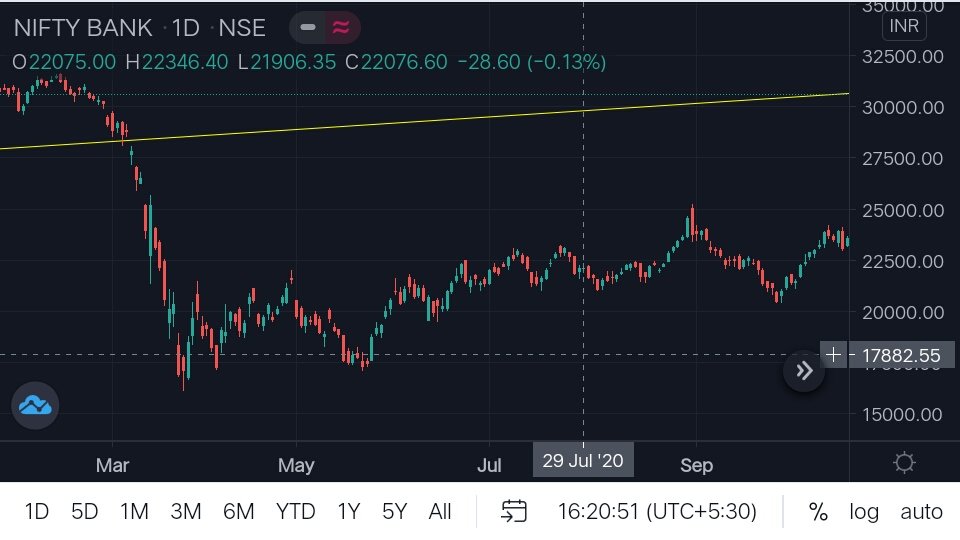This screenshot has height=540, width=960.
Task: Click the plus icon beside 17882.55
Action: 833,354
